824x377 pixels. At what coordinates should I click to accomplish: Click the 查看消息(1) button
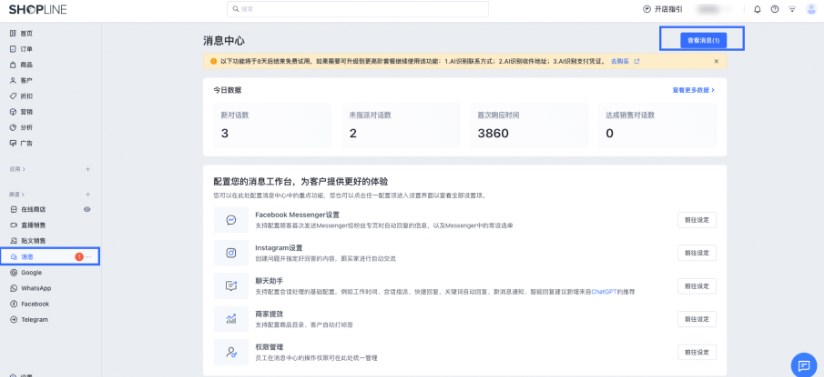coord(703,40)
